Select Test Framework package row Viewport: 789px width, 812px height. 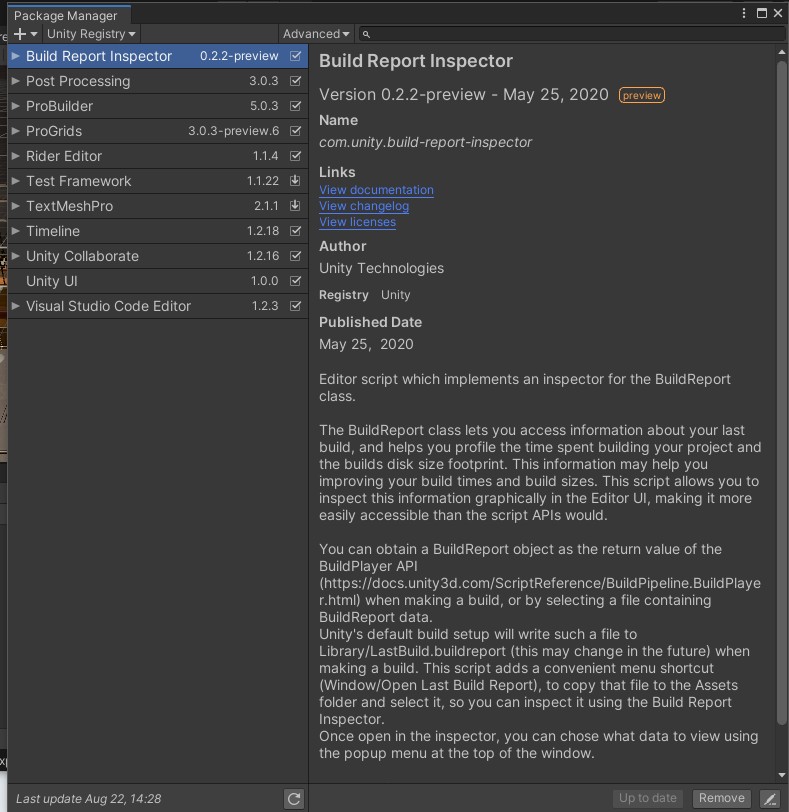pos(158,181)
